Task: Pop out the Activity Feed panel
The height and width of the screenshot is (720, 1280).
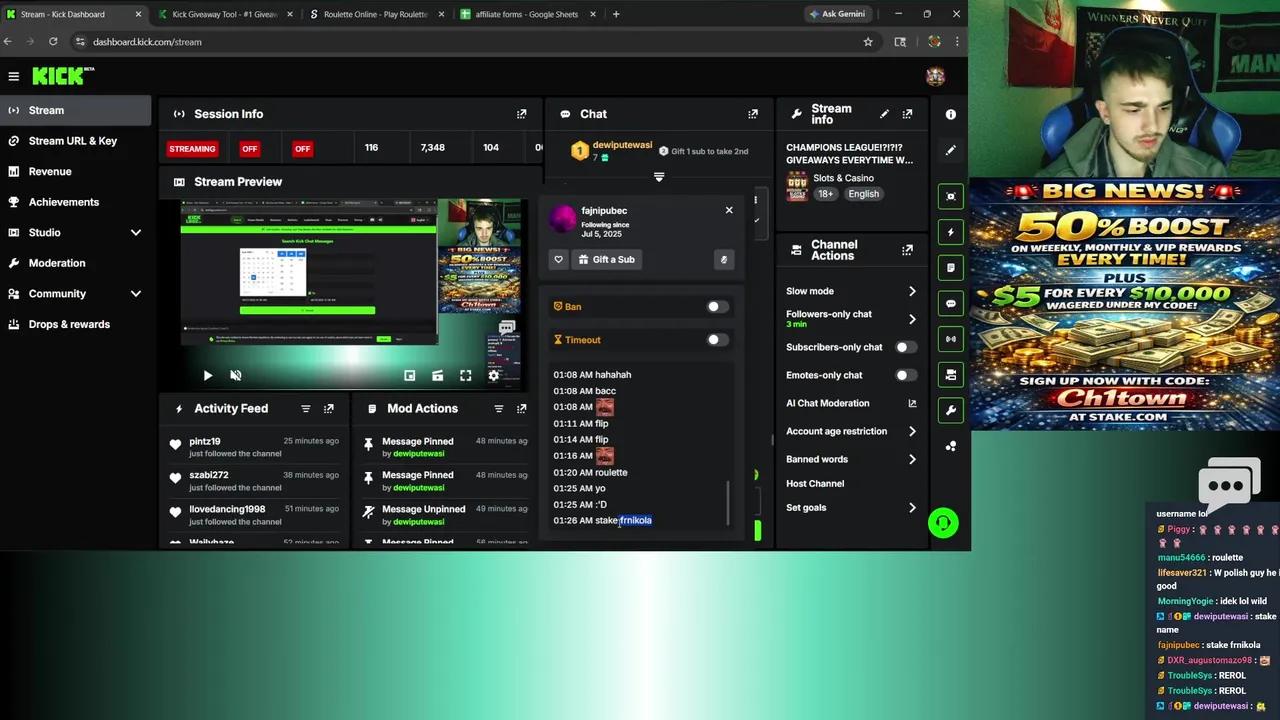Action: coord(329,409)
